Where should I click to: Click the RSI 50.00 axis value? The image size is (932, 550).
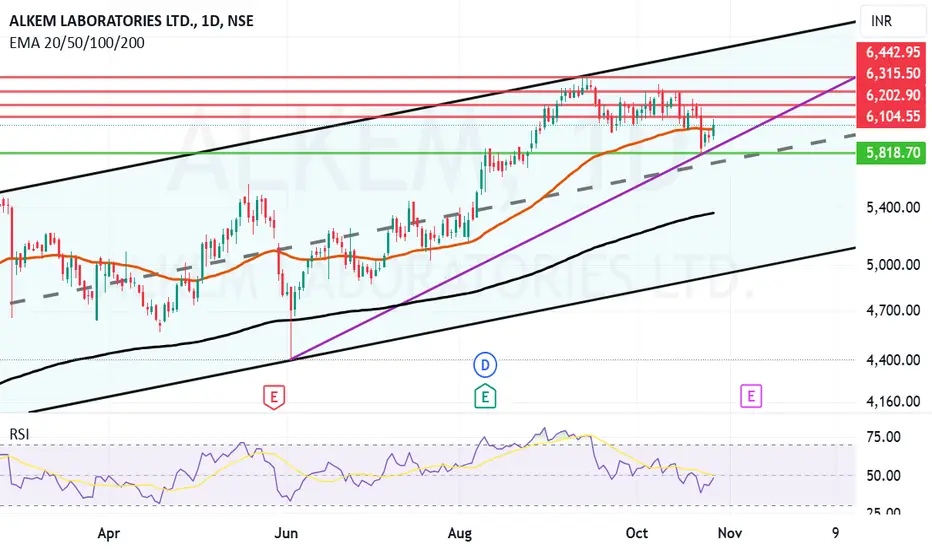coord(884,476)
